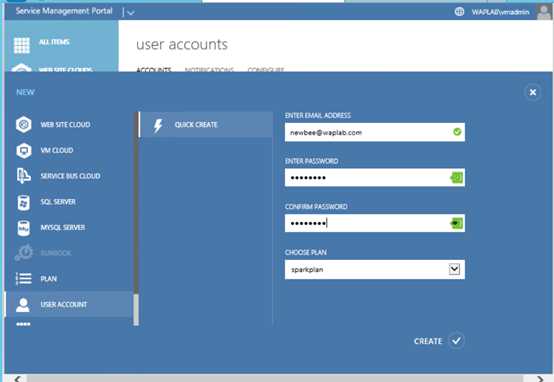This screenshot has width=554, height=382.
Task: Close the New dialog panel
Action: pyautogui.click(x=533, y=92)
